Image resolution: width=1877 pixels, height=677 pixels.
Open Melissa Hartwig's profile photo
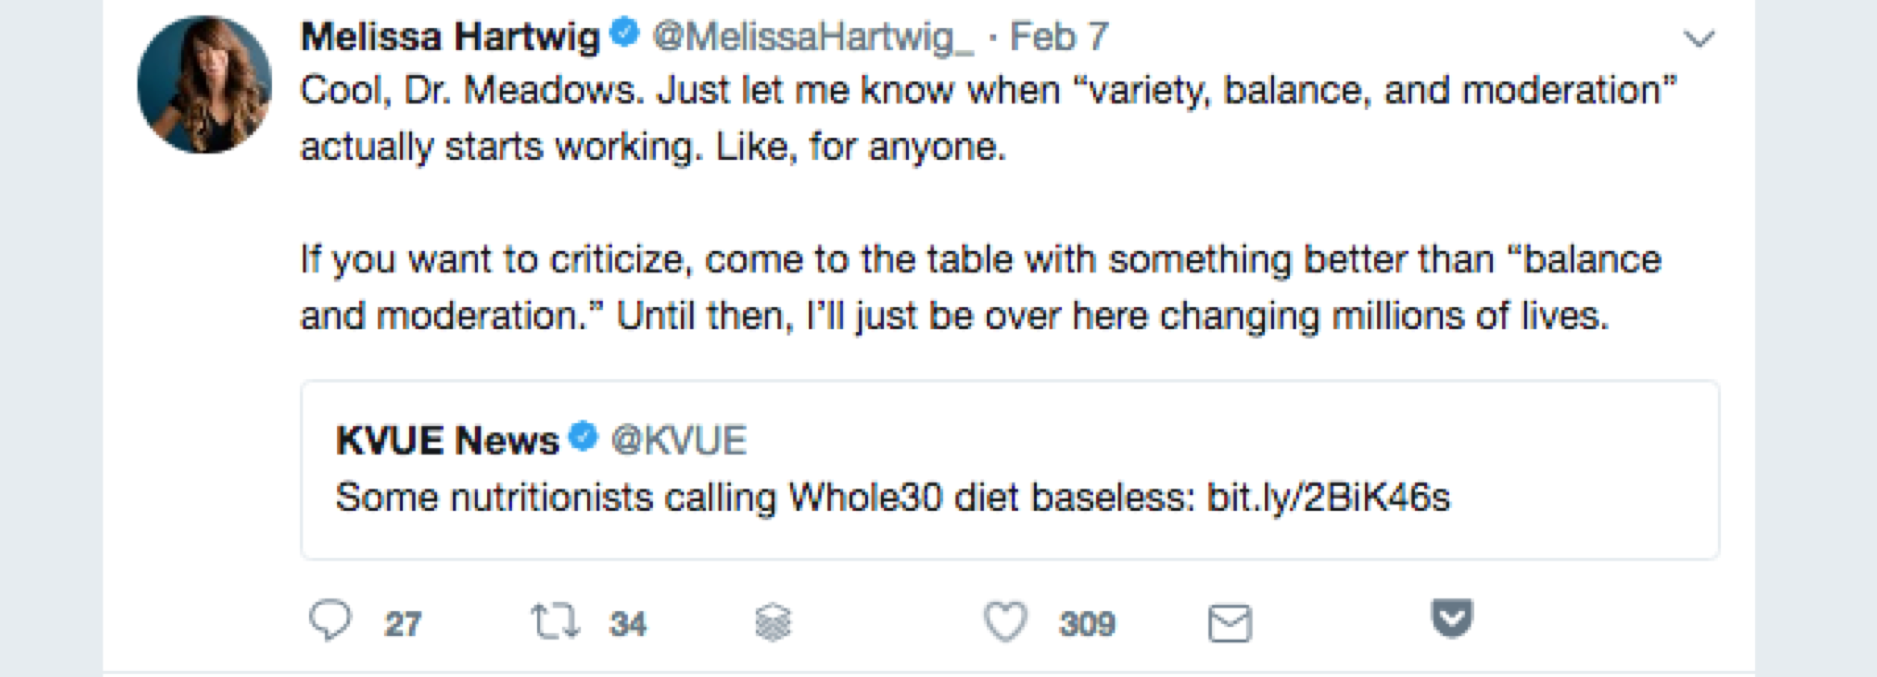[204, 84]
